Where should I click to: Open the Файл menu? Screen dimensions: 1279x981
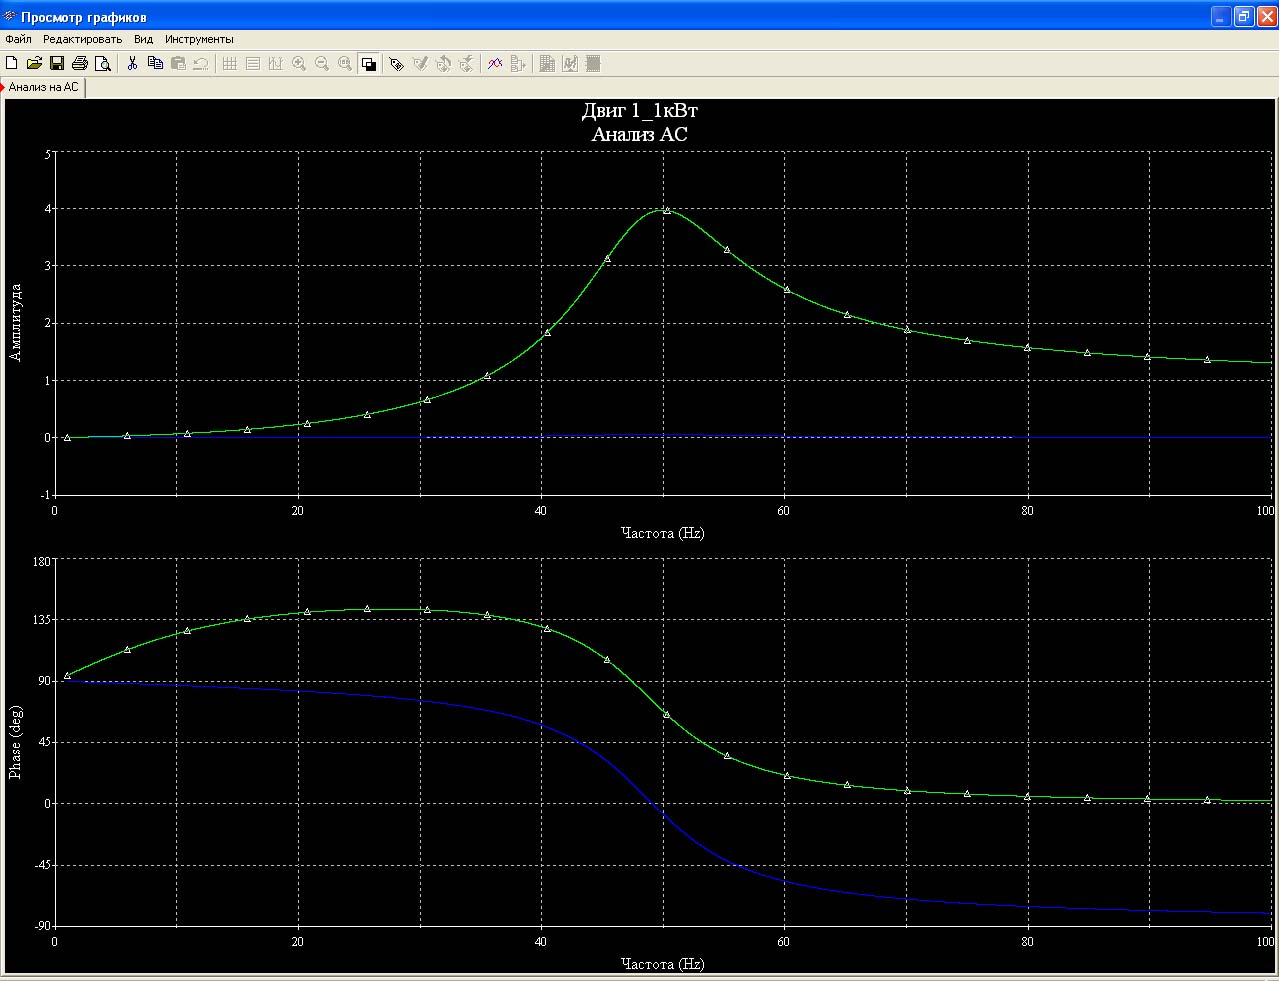[18, 39]
